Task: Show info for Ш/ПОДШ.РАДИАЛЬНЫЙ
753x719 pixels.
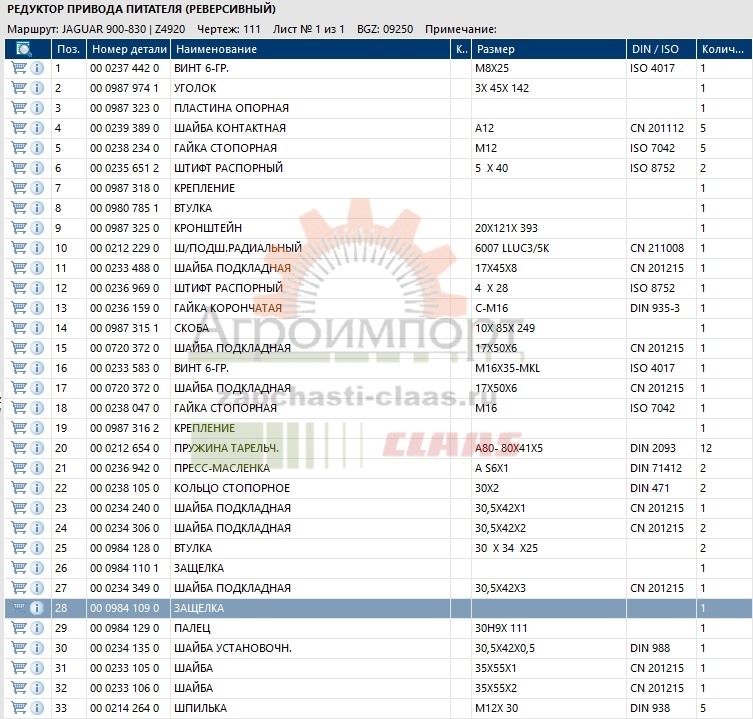Action: coord(37,248)
